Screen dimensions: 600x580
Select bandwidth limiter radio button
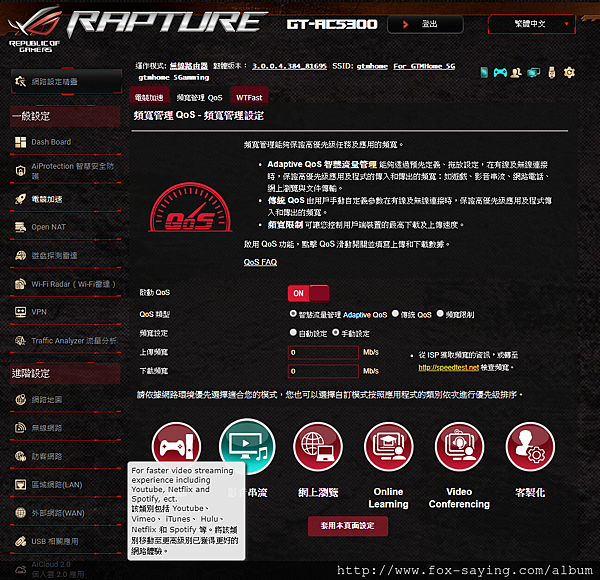pos(440,314)
